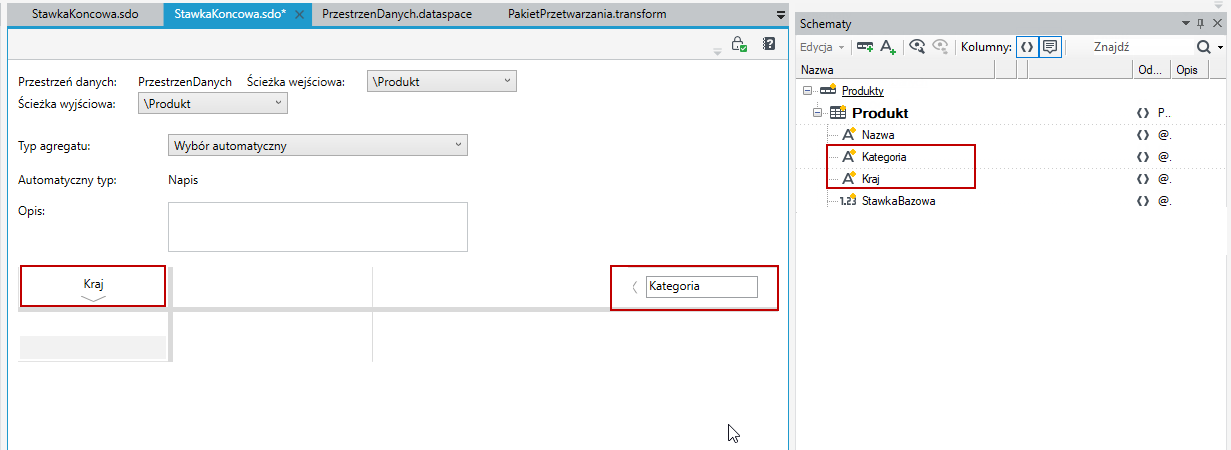Select the StawkaBazowa attribute in tree
Image resolution: width=1231 pixels, height=450 pixels.
click(x=899, y=201)
